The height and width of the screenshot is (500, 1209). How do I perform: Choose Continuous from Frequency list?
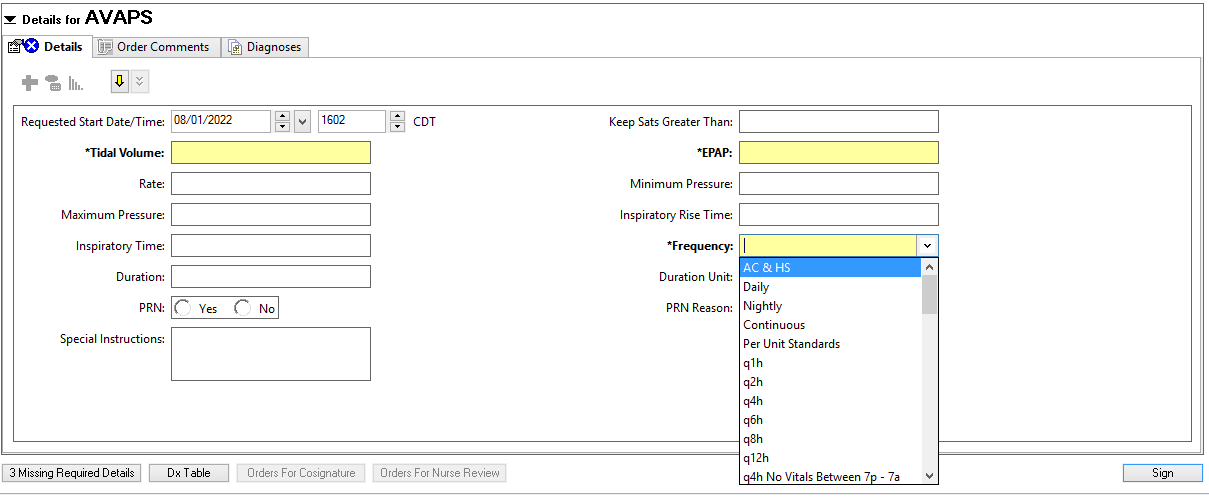tap(830, 324)
